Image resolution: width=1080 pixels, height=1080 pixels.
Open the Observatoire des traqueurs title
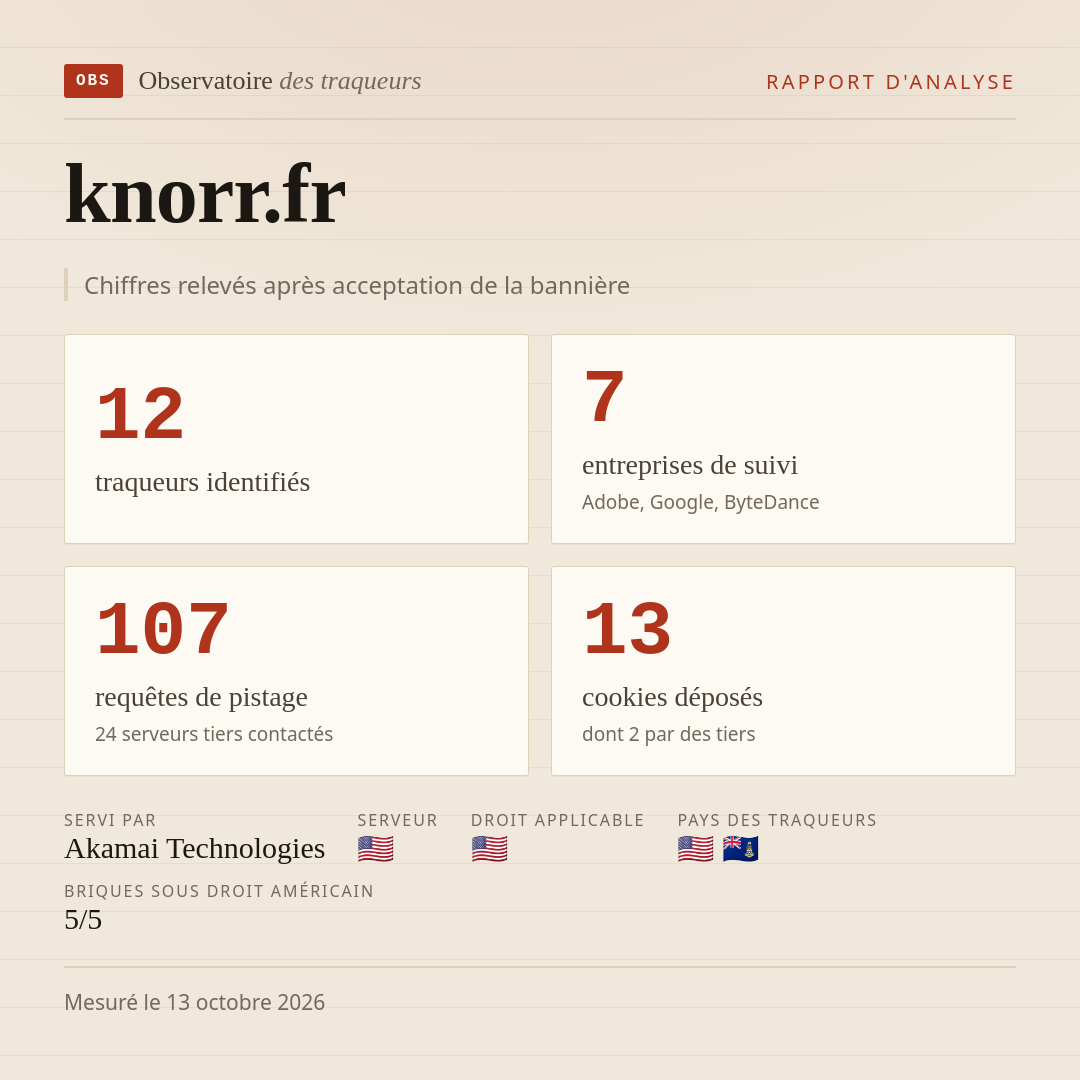click(280, 81)
